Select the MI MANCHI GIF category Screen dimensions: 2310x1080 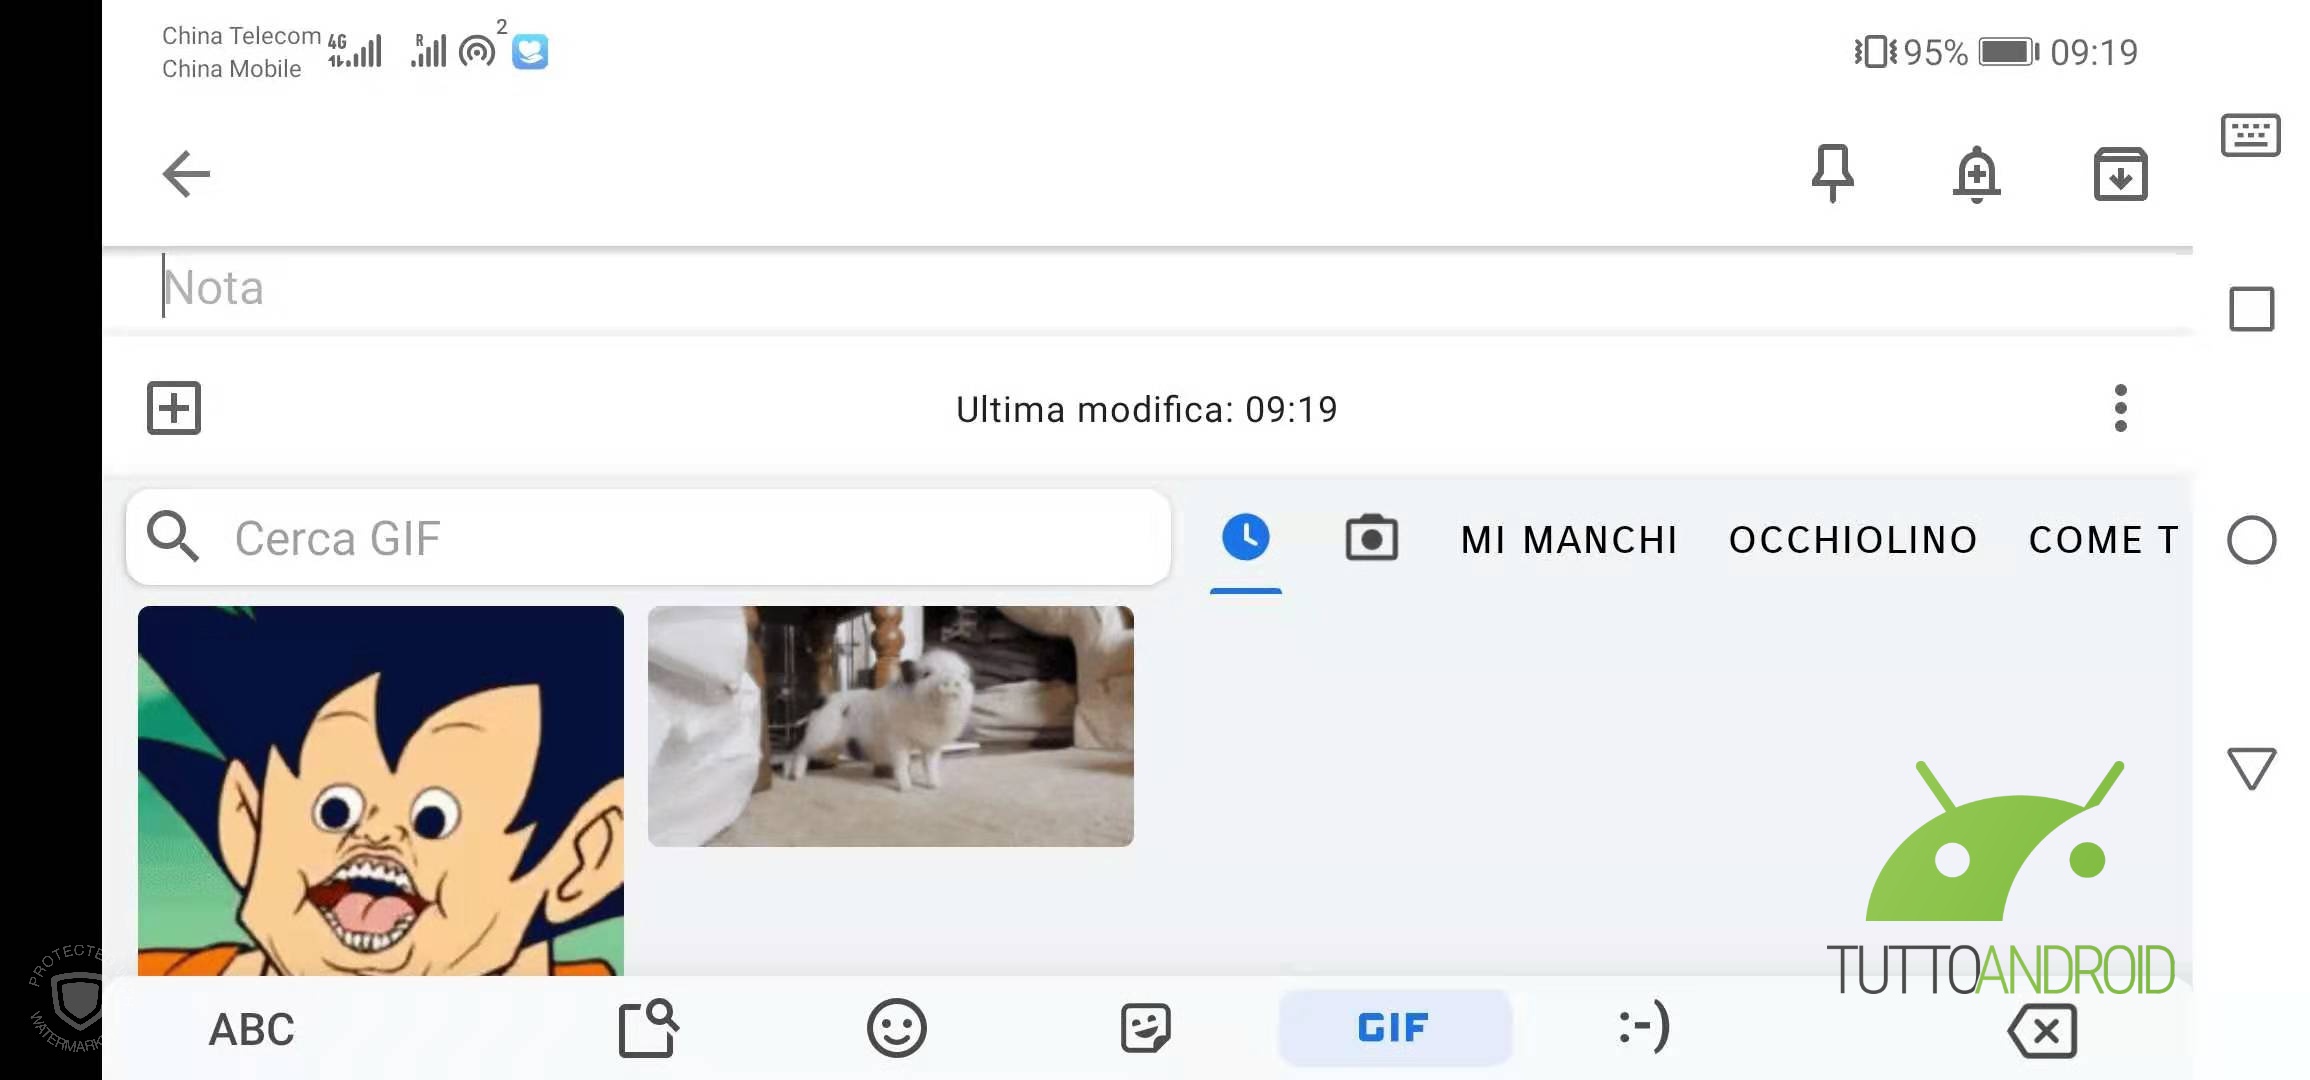point(1569,540)
